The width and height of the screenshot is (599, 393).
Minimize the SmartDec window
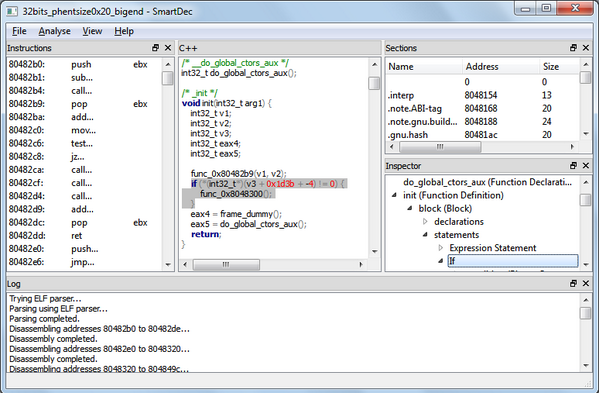click(526, 8)
